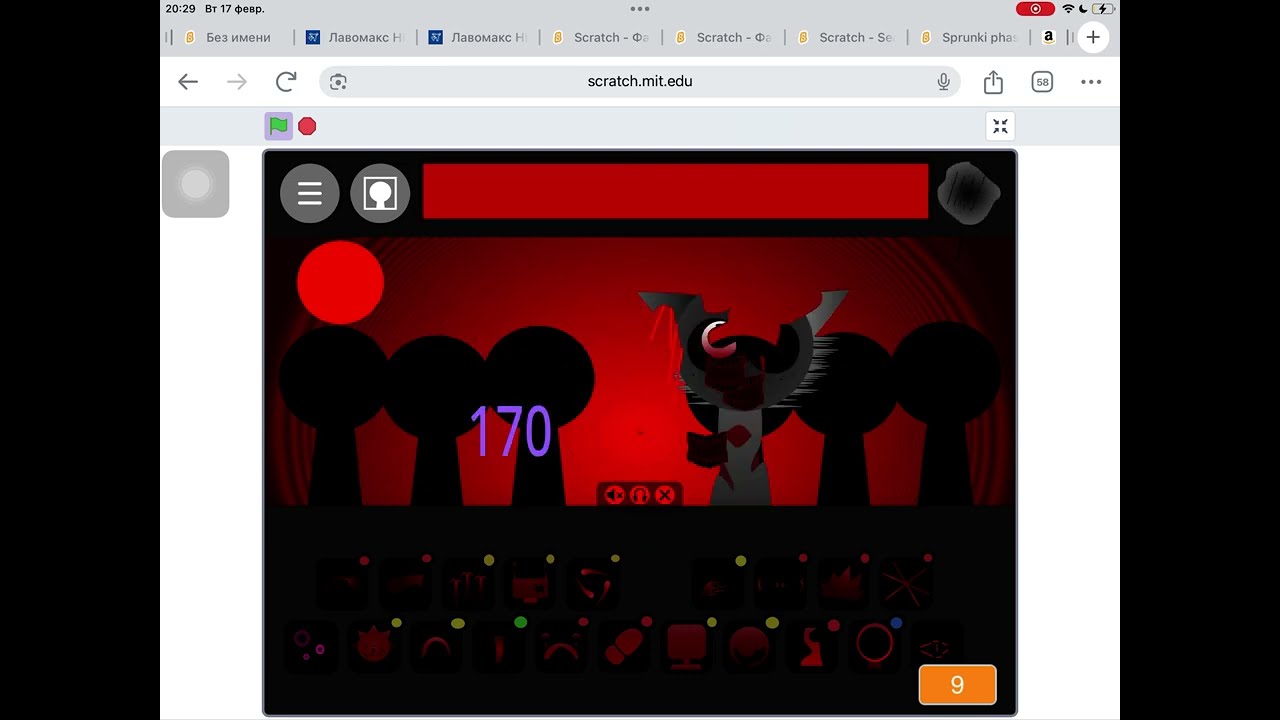Pick the red computer icon beside three spikes

click(x=530, y=583)
